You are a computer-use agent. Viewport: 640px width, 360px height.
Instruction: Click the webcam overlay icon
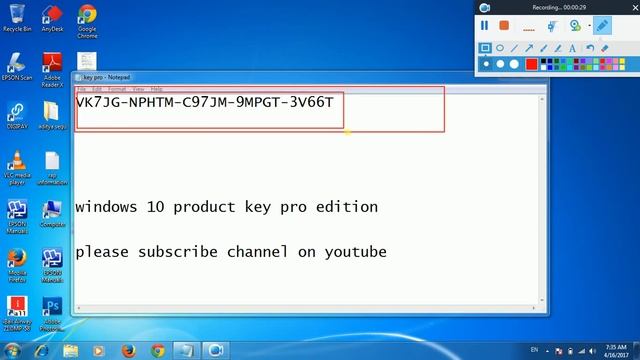tap(575, 26)
